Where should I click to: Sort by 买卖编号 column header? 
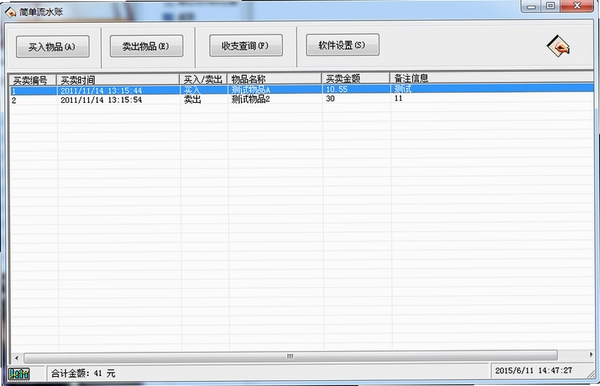pos(33,80)
